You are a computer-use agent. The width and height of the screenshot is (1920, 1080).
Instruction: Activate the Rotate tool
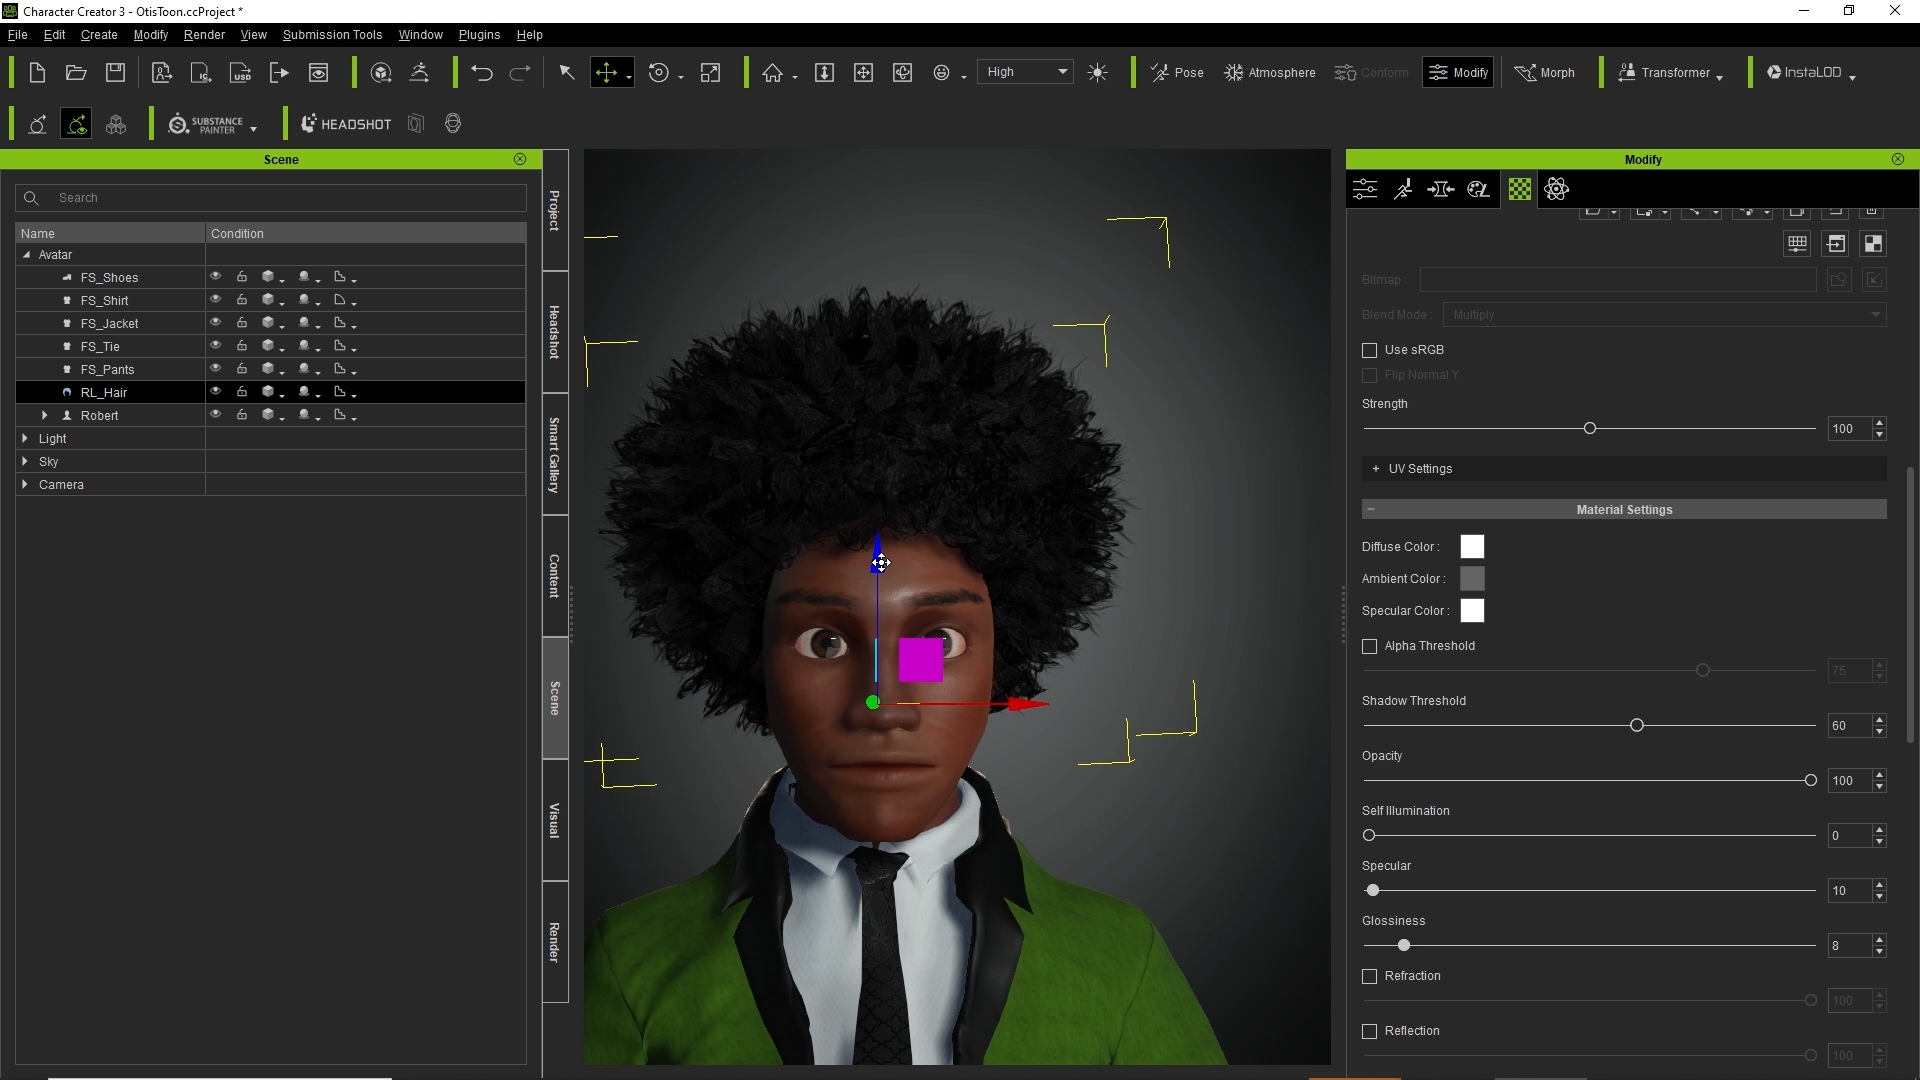659,73
